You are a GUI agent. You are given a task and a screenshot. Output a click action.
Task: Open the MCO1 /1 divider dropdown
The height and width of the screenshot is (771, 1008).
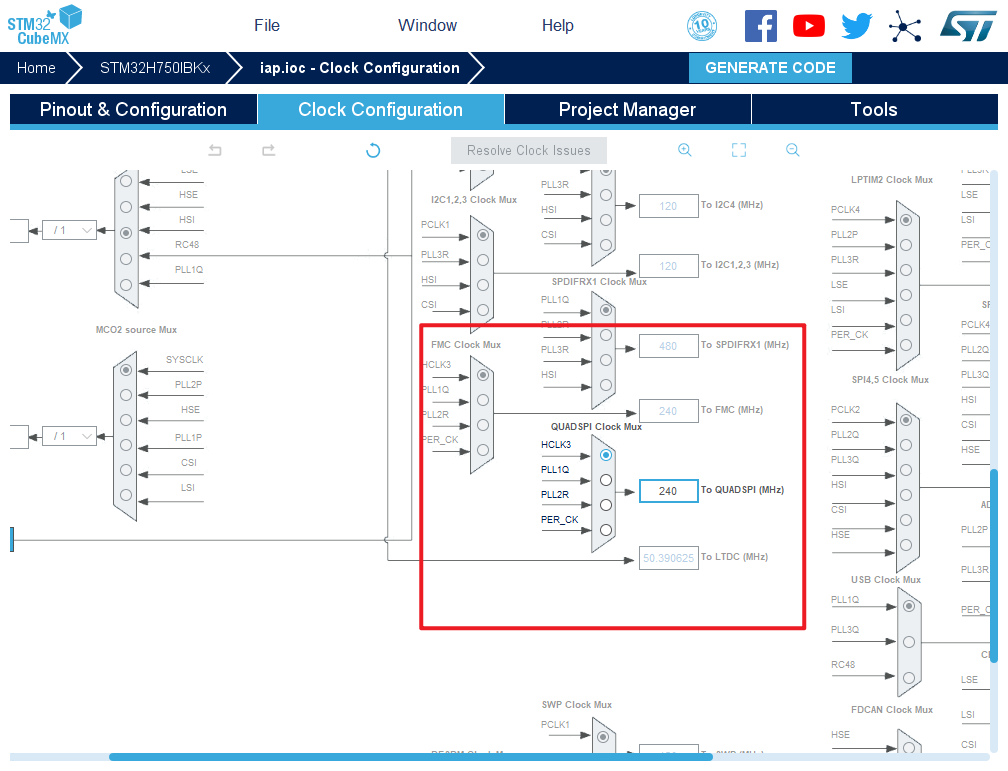[69, 230]
